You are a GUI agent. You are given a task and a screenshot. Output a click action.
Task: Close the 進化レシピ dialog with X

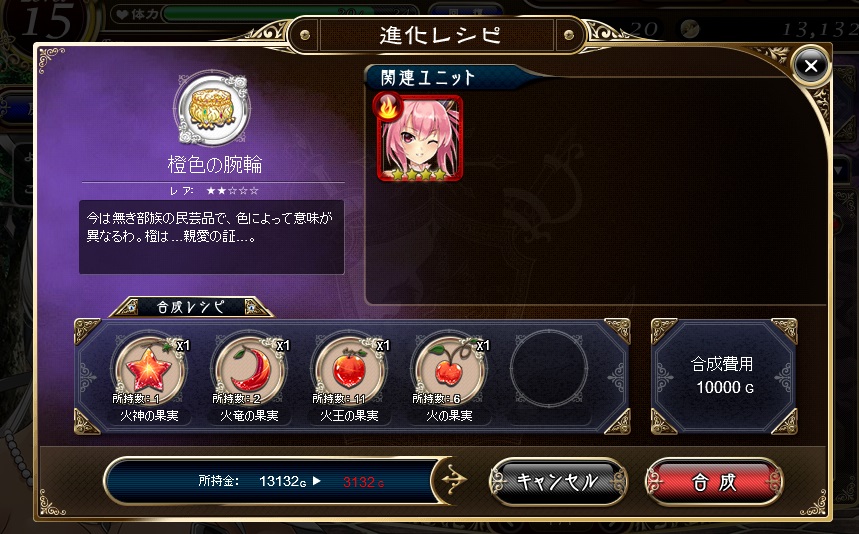coord(811,66)
